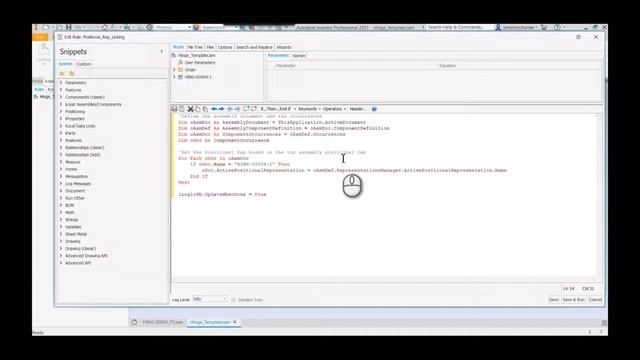Viewport: 640px width, 360px height.
Task: Click the redo blue right arrow icon
Action: (x=221, y=109)
